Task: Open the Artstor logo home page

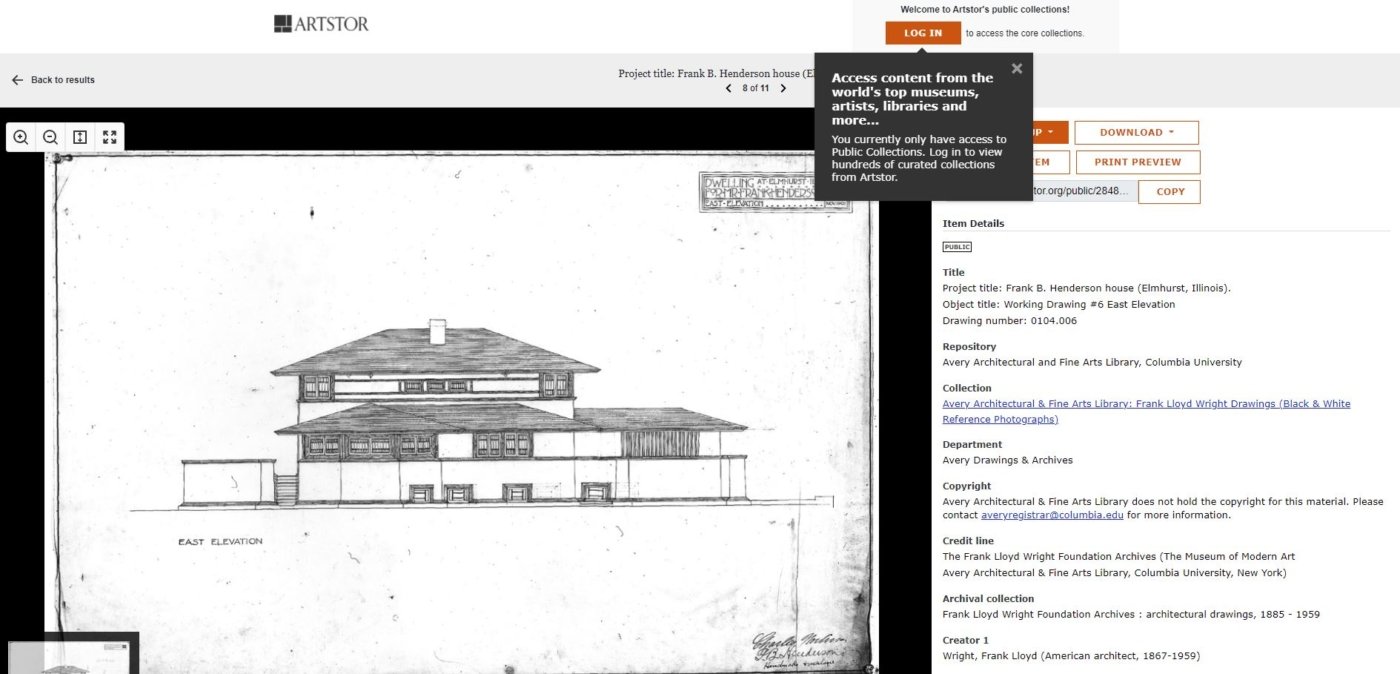Action: pyautogui.click(x=321, y=23)
